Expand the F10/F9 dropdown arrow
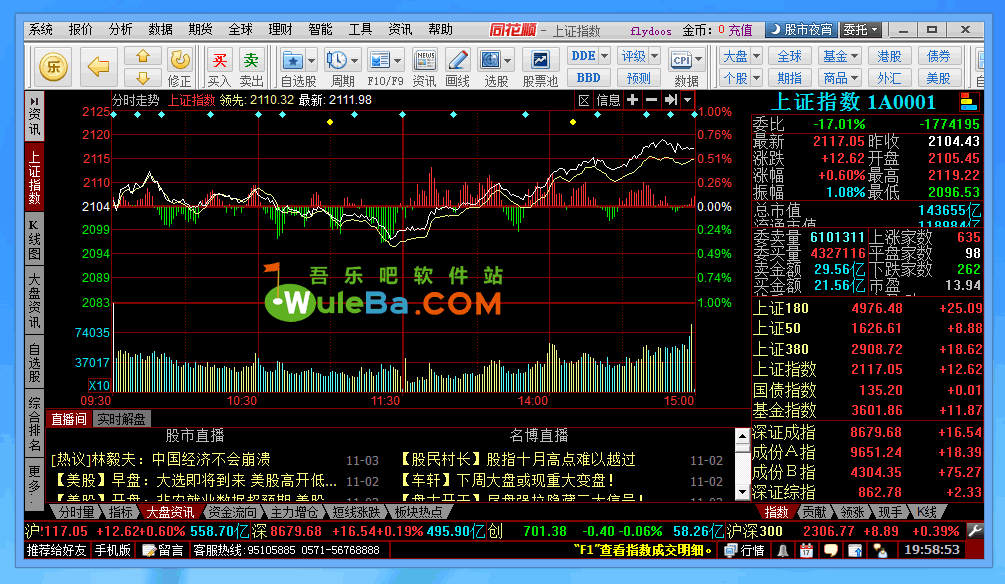The width and height of the screenshot is (1005, 584). 398,61
